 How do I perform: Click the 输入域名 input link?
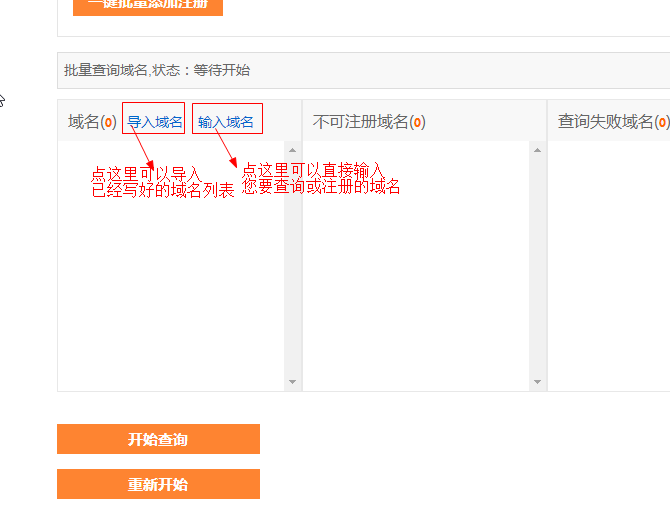coord(226,122)
